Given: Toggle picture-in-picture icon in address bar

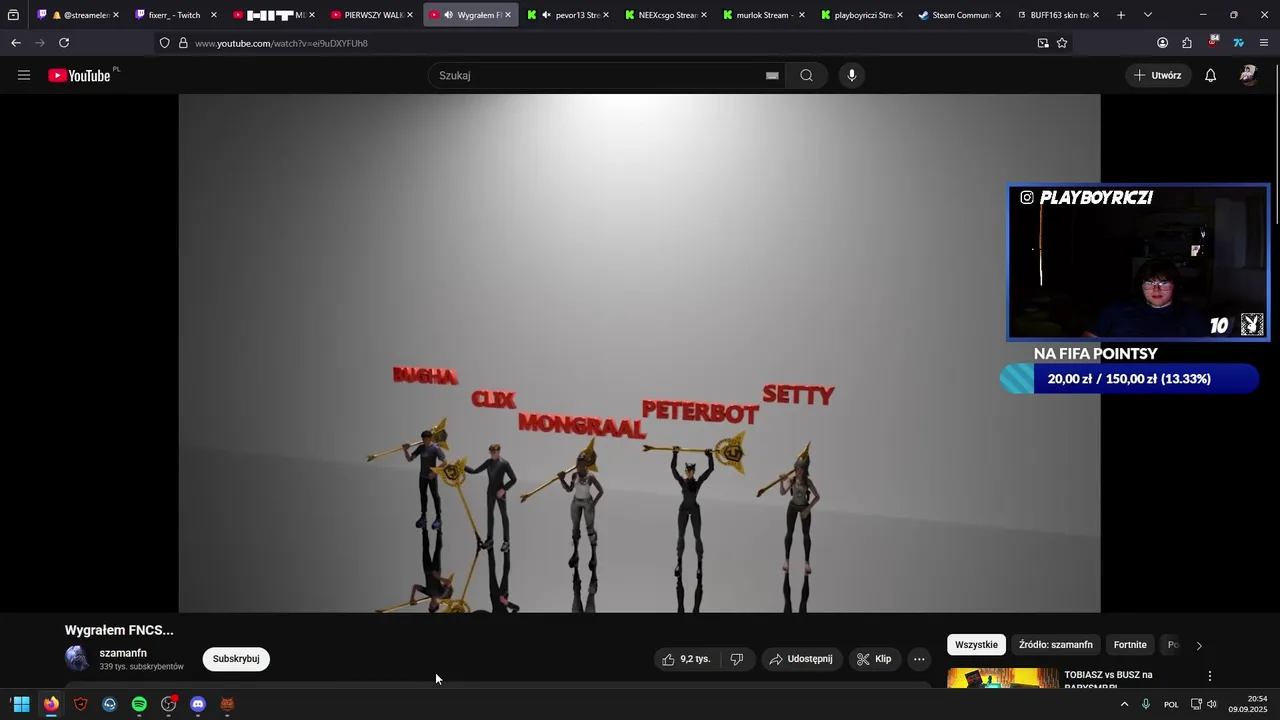Looking at the screenshot, I should [1043, 43].
